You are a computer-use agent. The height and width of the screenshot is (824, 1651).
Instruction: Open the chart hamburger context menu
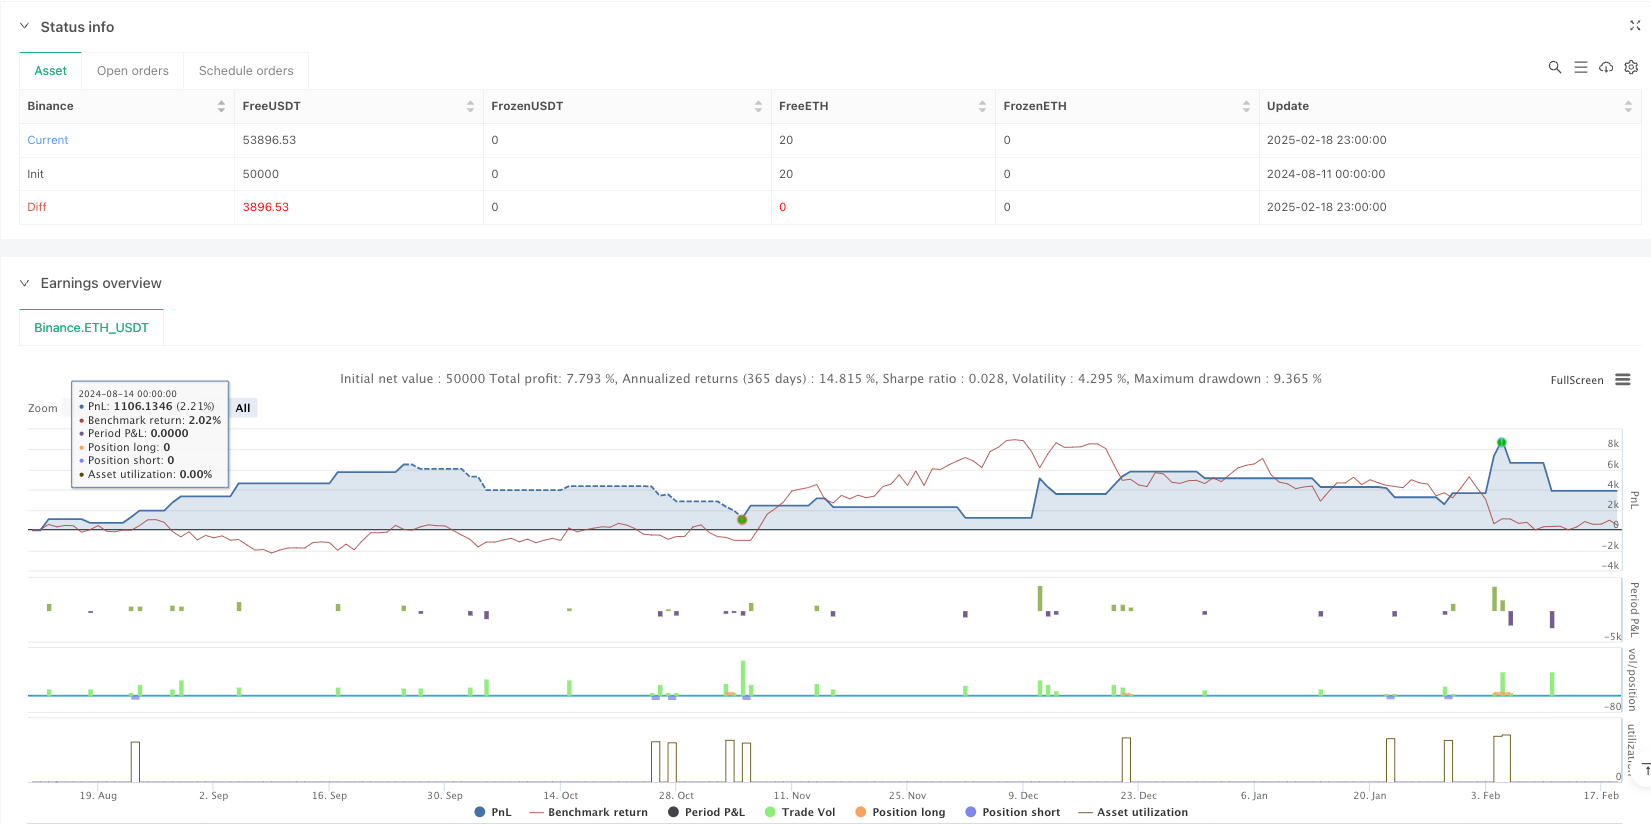[1623, 380]
